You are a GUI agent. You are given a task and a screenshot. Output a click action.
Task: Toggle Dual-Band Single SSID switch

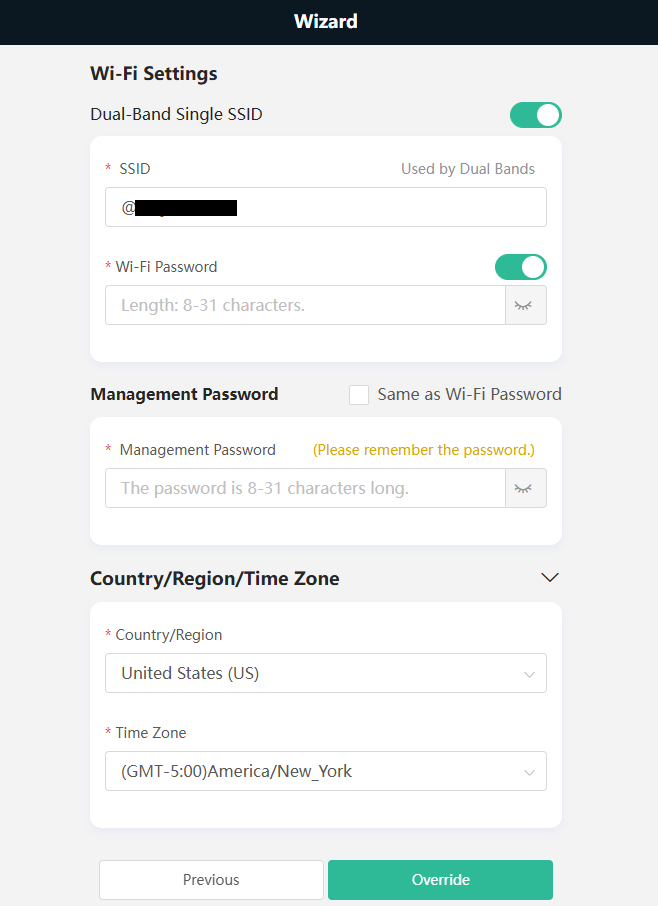536,115
